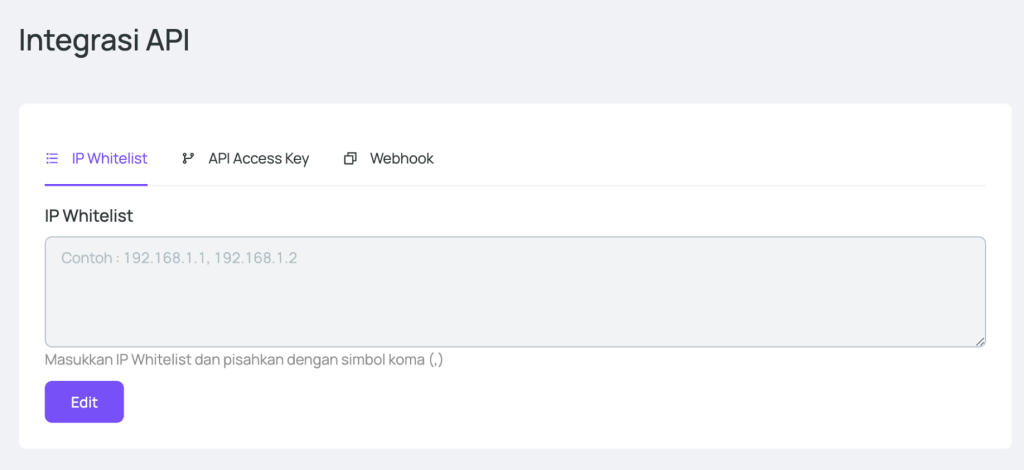This screenshot has height=470, width=1024.
Task: Click the blank white area right of Edit button
Action: coord(550,402)
